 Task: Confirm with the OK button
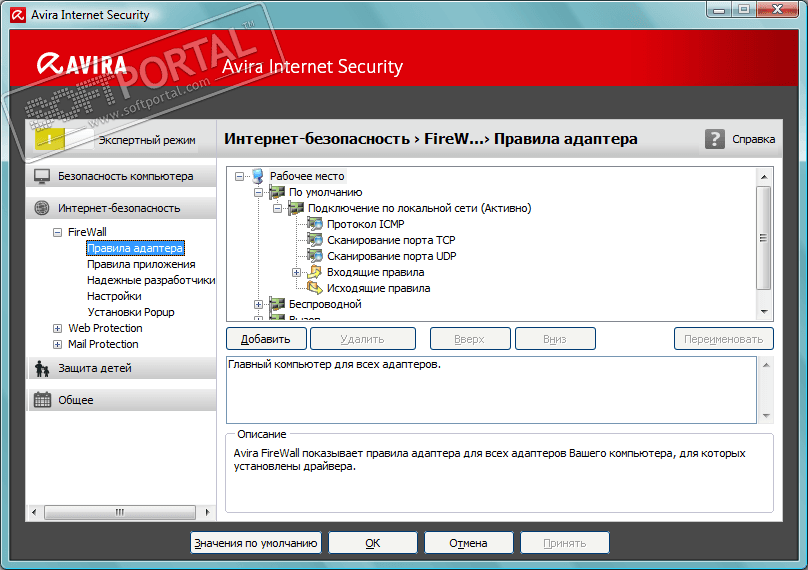click(x=373, y=543)
